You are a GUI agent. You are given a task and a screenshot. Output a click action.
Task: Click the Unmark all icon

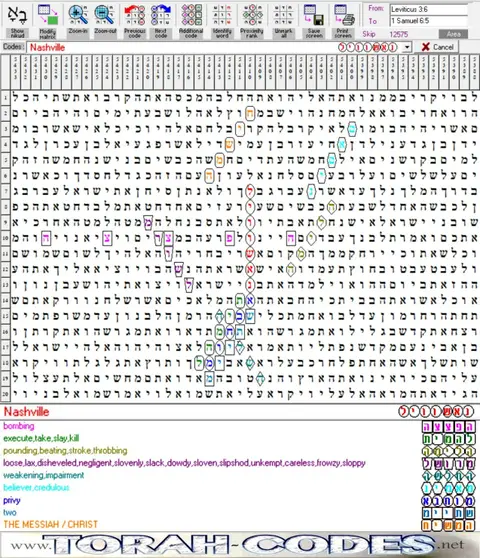click(283, 15)
